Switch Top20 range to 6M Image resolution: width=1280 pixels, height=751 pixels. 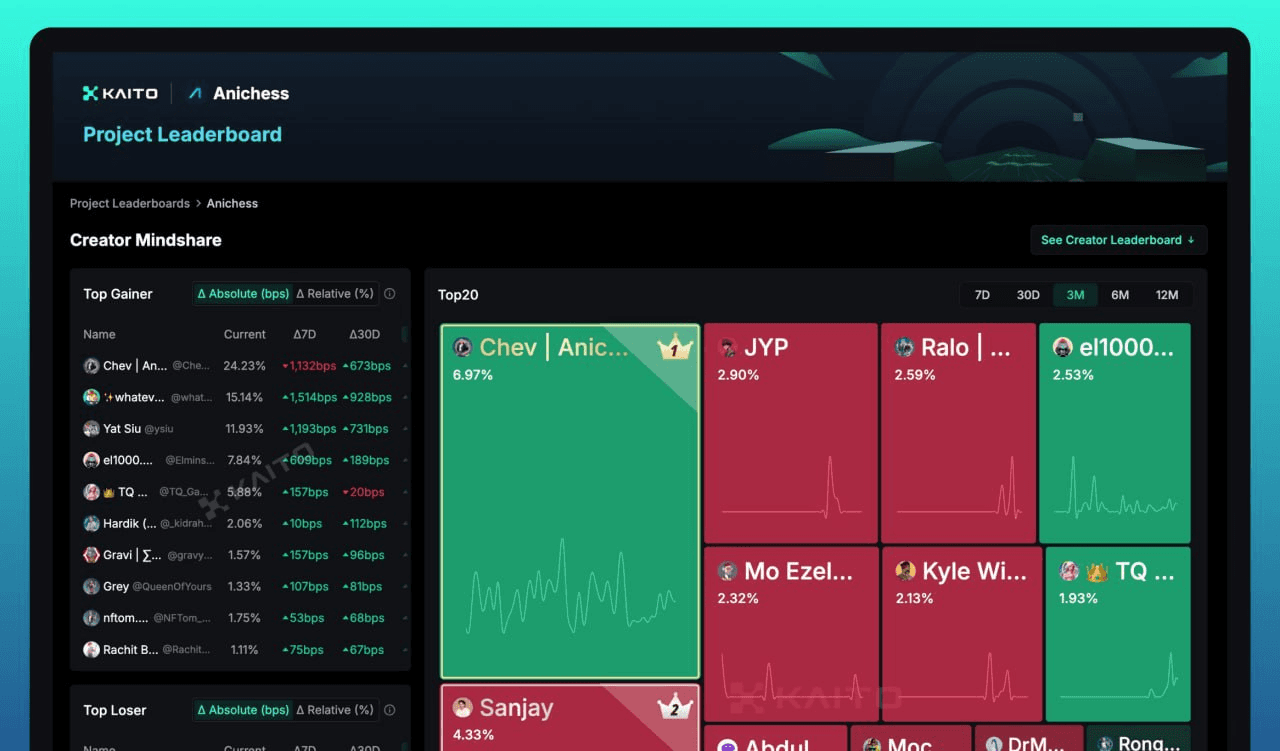tap(1120, 295)
